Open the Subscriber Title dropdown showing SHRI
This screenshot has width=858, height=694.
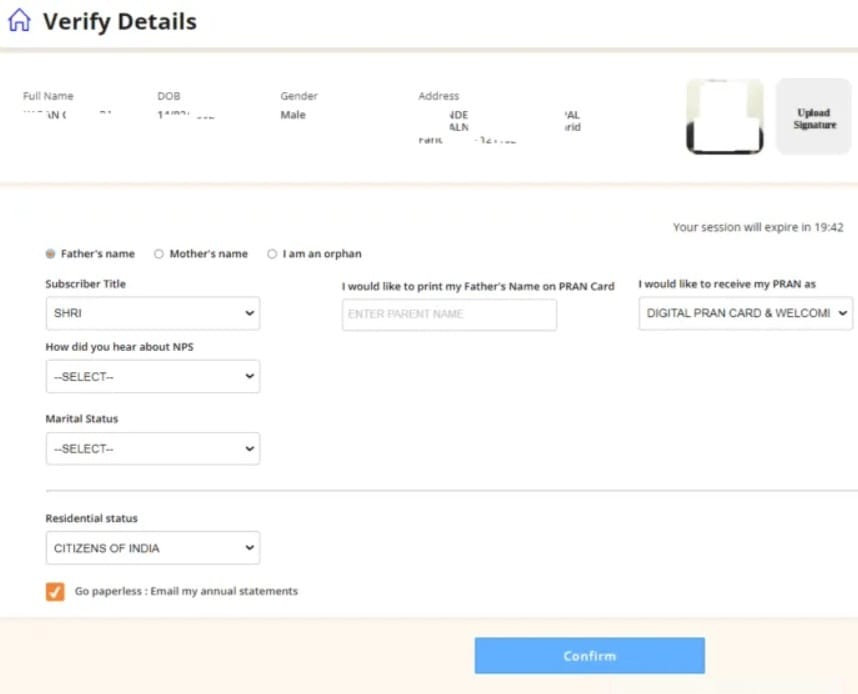[153, 313]
